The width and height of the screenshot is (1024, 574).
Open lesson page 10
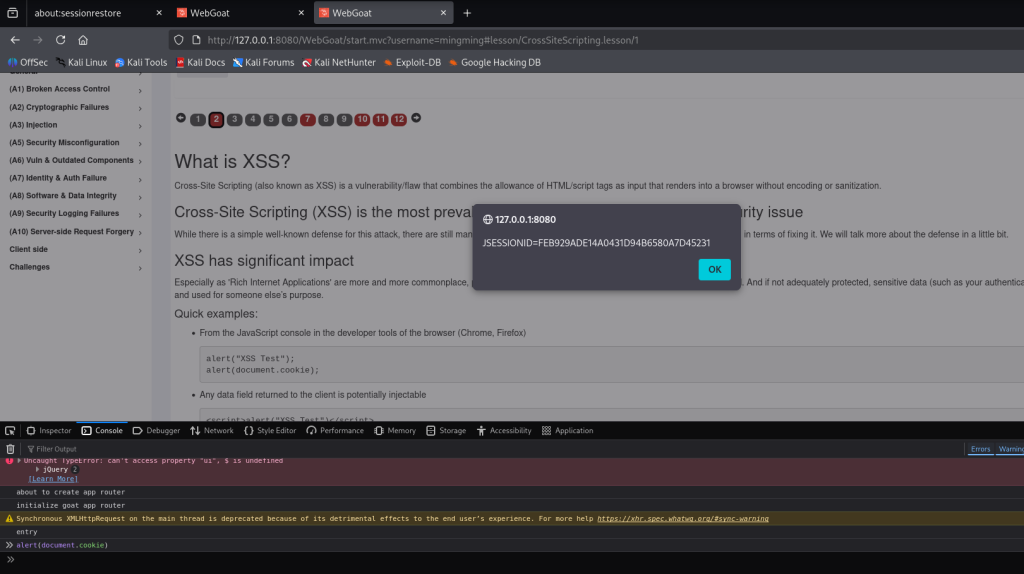[362, 120]
